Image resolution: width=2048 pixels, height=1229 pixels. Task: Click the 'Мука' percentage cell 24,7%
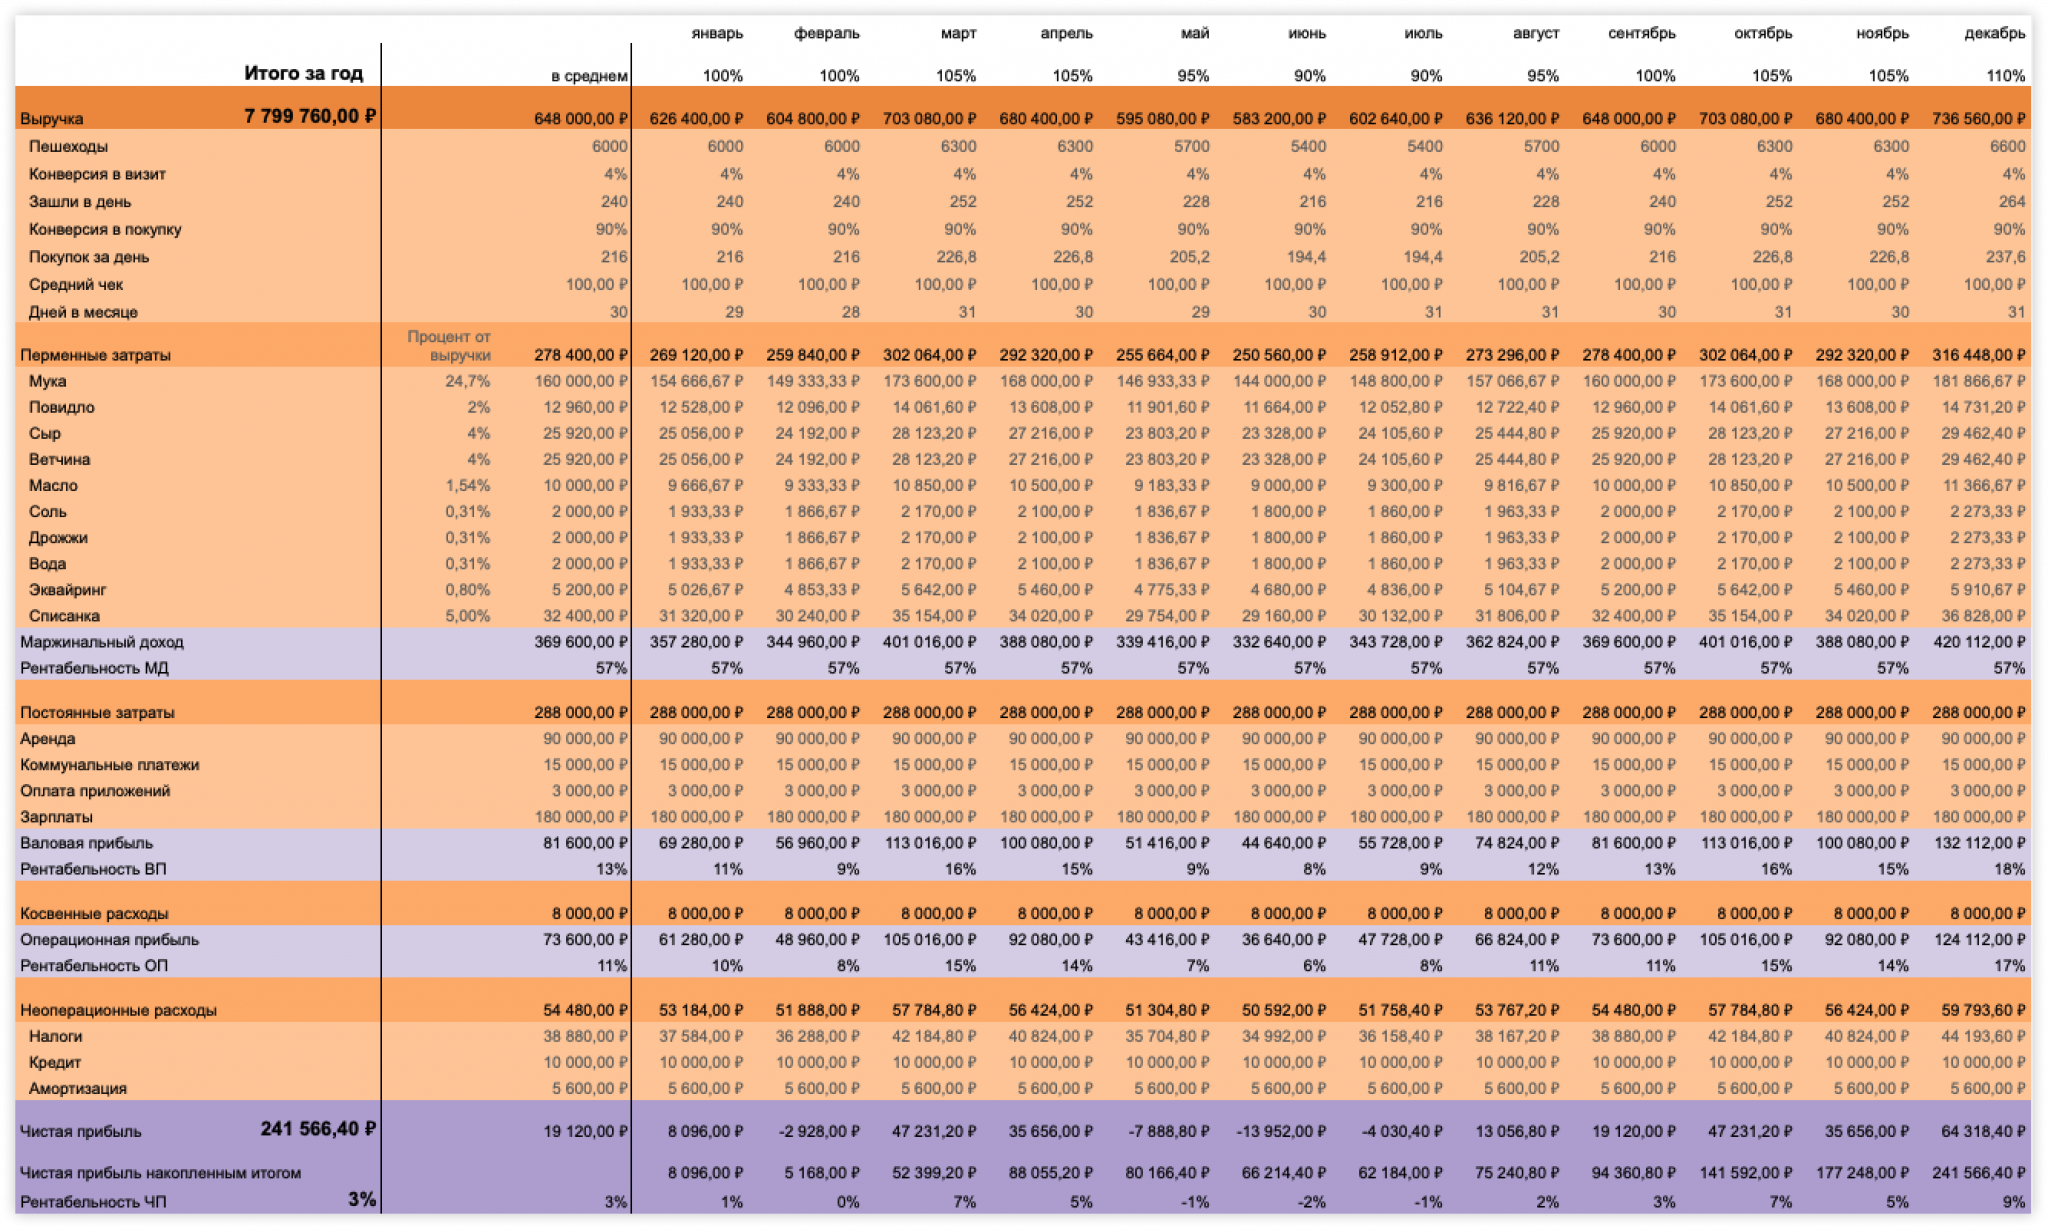point(467,381)
